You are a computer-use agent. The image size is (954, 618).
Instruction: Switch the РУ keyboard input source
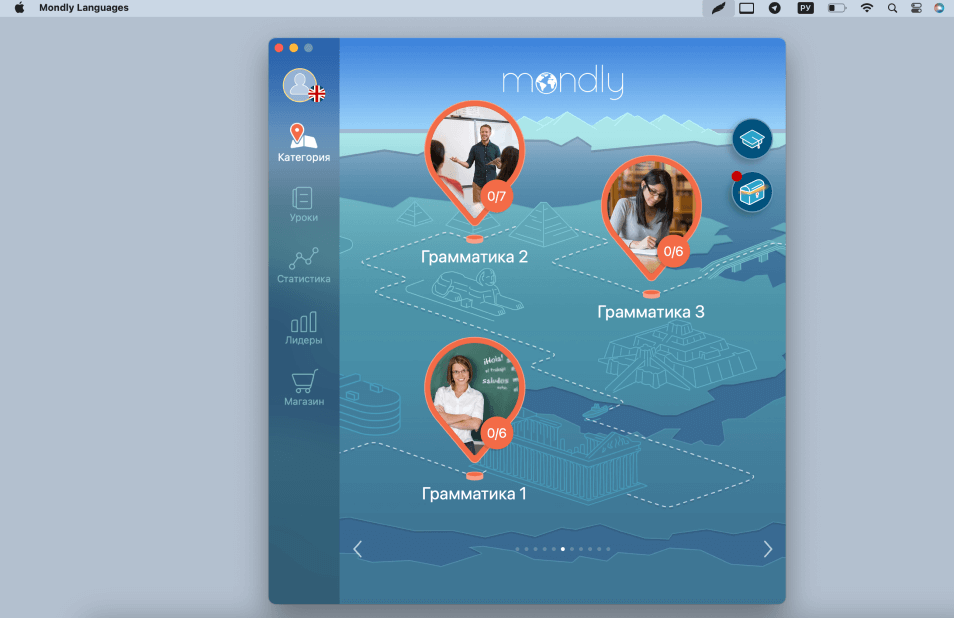(x=805, y=8)
